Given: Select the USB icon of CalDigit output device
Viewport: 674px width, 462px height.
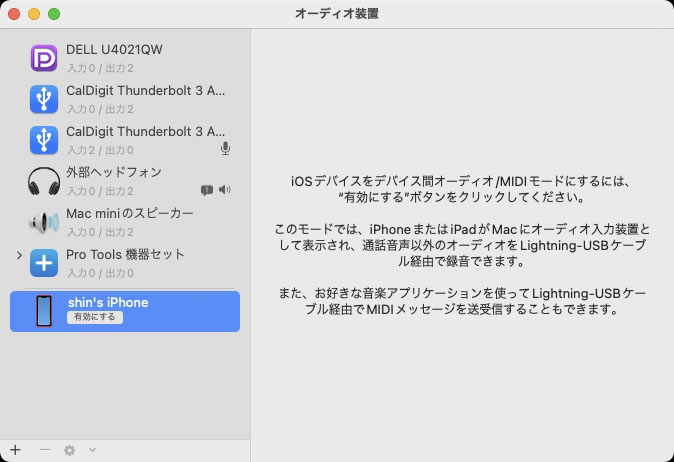Looking at the screenshot, I should 44,99.
